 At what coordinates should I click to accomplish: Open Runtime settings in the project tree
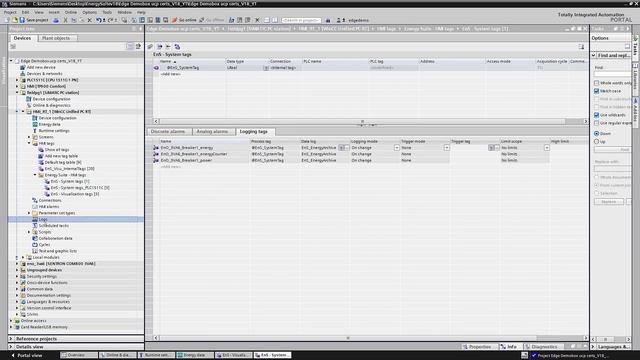pos(54,131)
